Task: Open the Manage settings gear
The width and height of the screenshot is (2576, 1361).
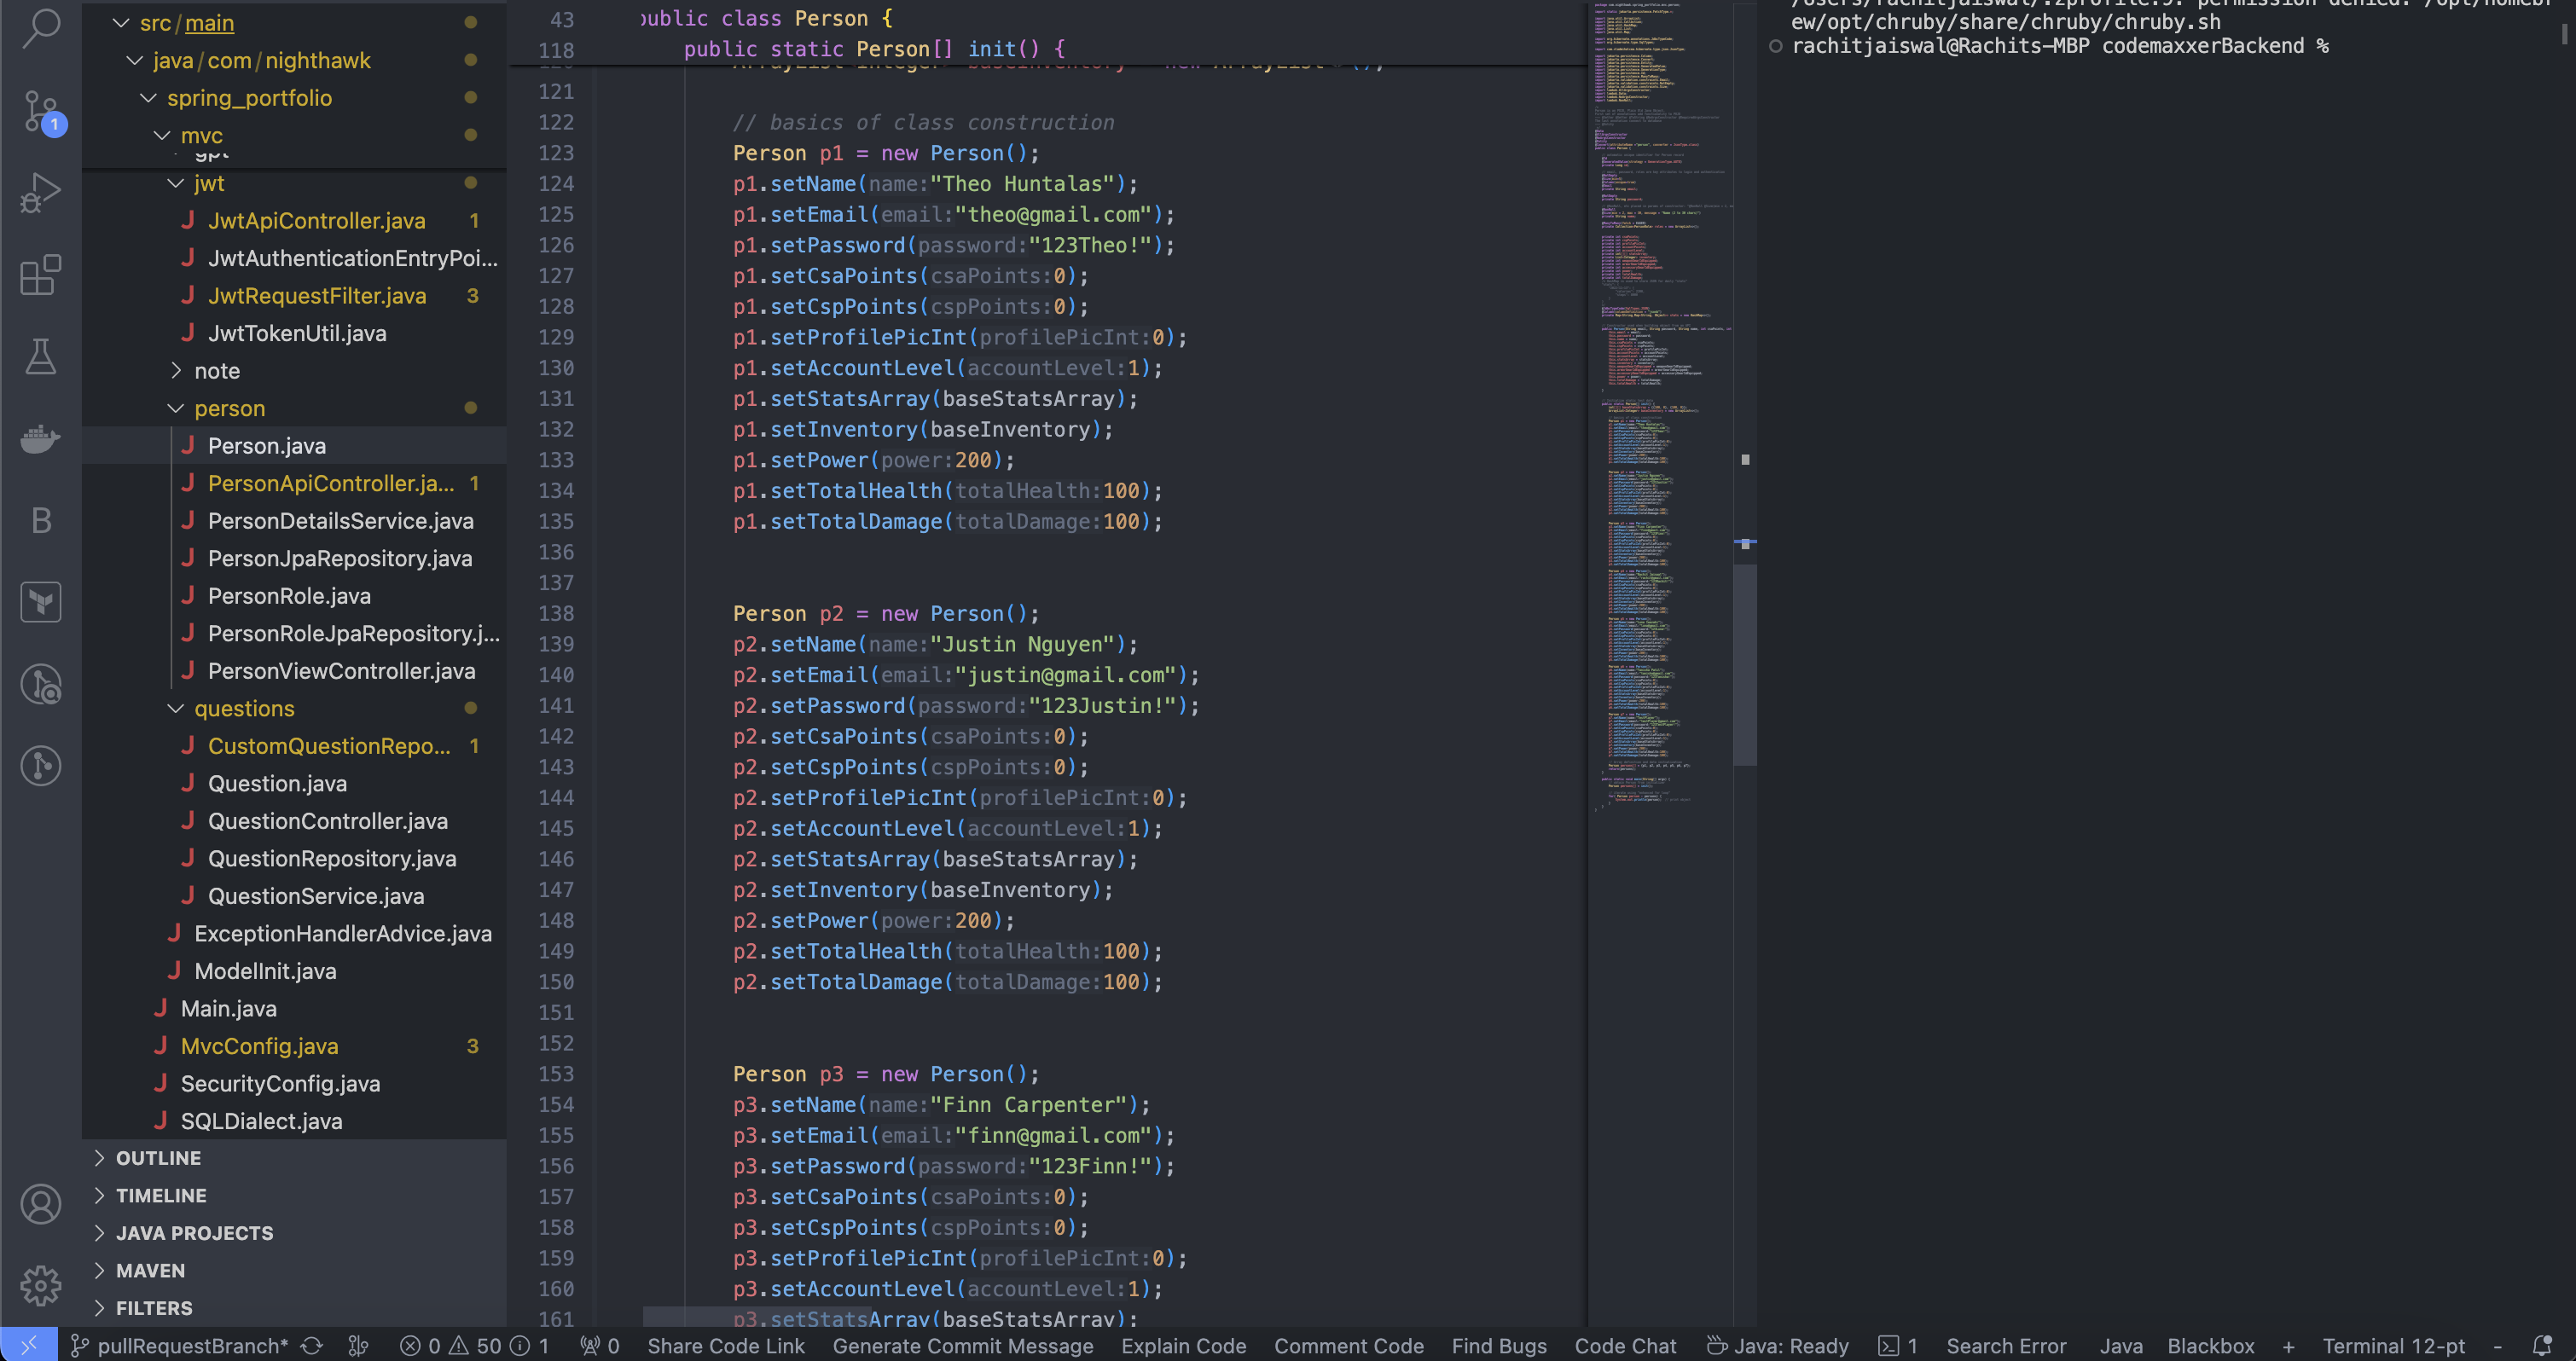Action: [41, 1287]
